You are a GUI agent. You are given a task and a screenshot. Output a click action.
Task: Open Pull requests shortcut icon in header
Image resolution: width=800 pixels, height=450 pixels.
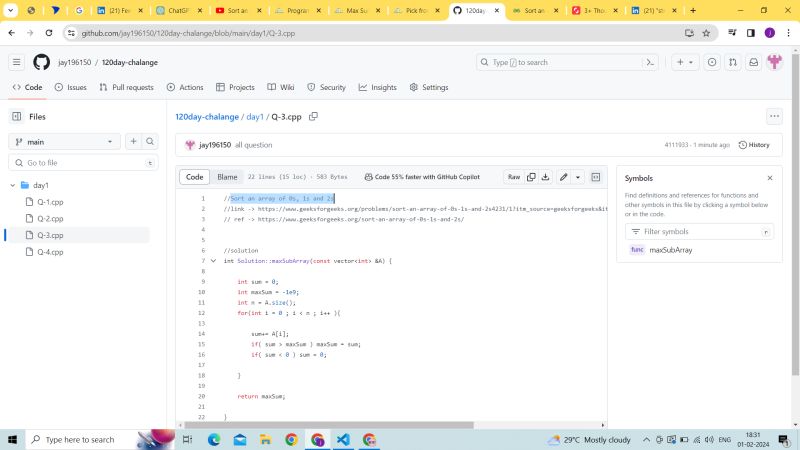click(x=733, y=62)
